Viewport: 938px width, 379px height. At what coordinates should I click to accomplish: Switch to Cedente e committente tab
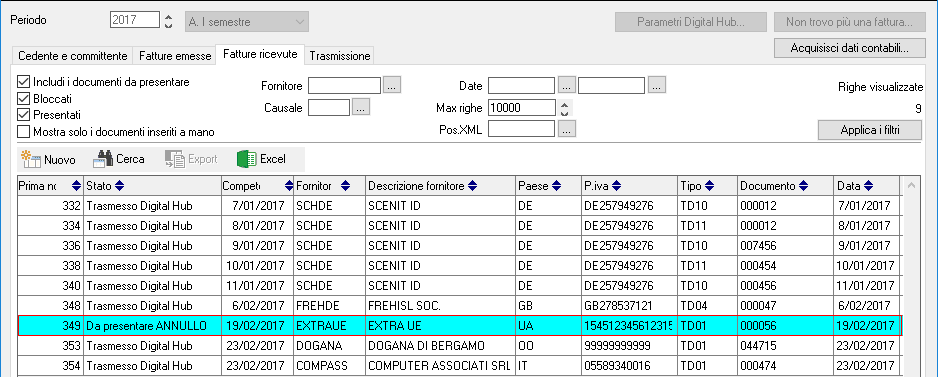click(x=73, y=56)
